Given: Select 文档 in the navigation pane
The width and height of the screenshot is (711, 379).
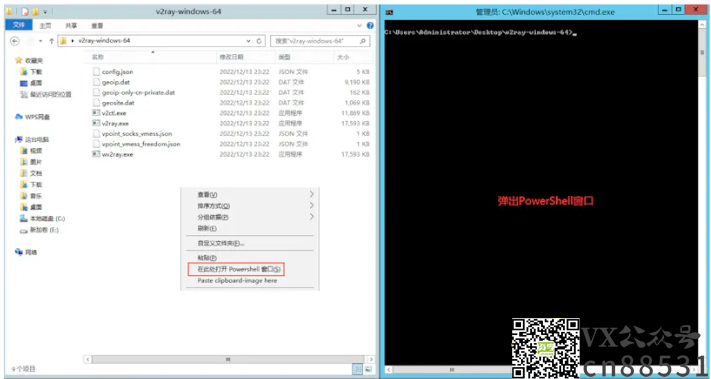Looking at the screenshot, I should pos(36,173).
